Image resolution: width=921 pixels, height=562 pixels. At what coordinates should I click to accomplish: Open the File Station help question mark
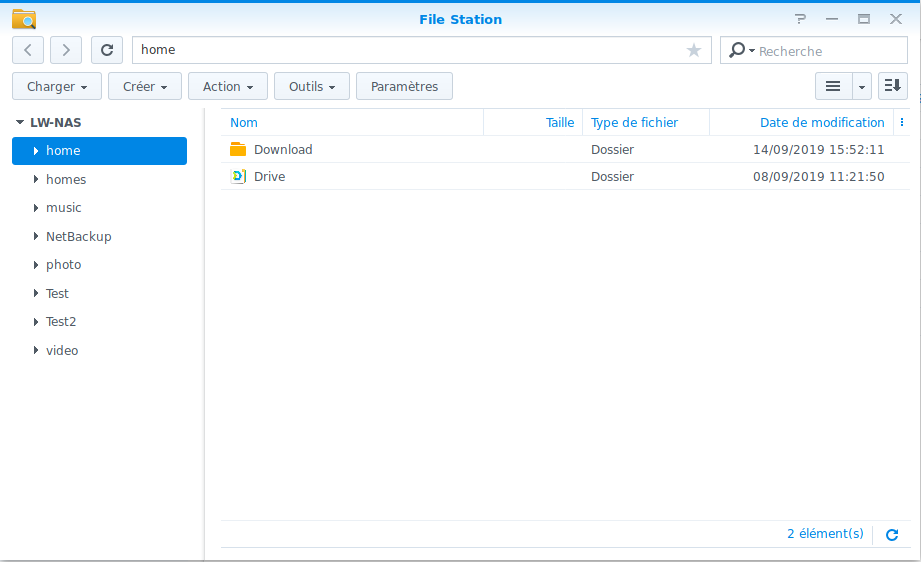tap(800, 19)
